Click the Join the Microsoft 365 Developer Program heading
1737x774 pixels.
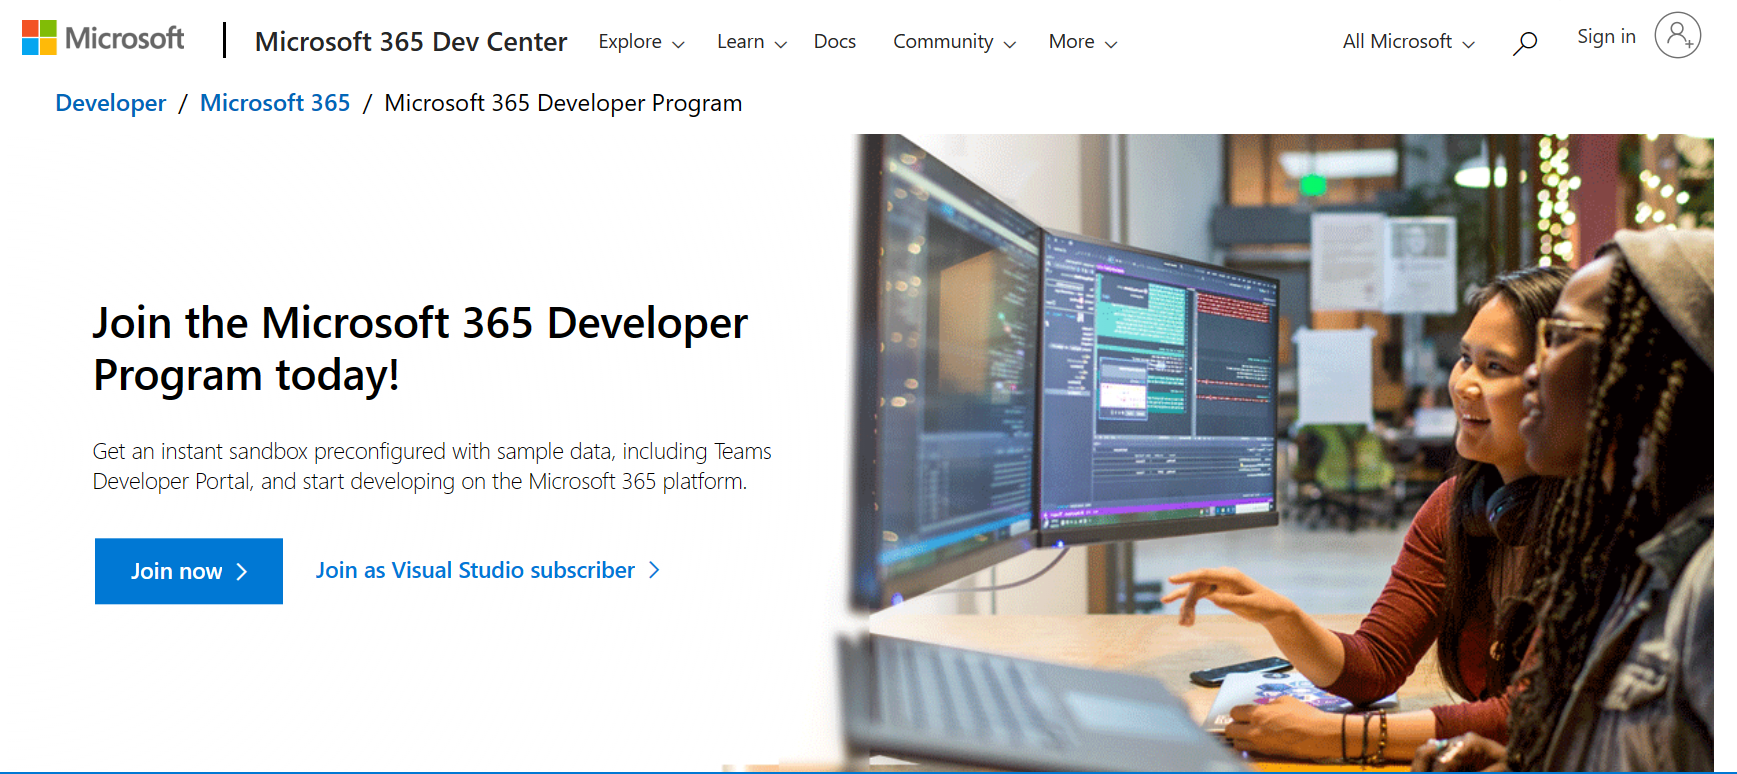click(420, 349)
